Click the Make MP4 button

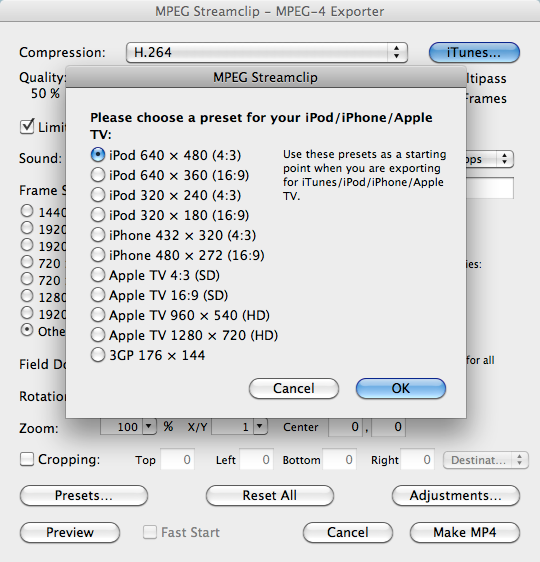coord(465,532)
